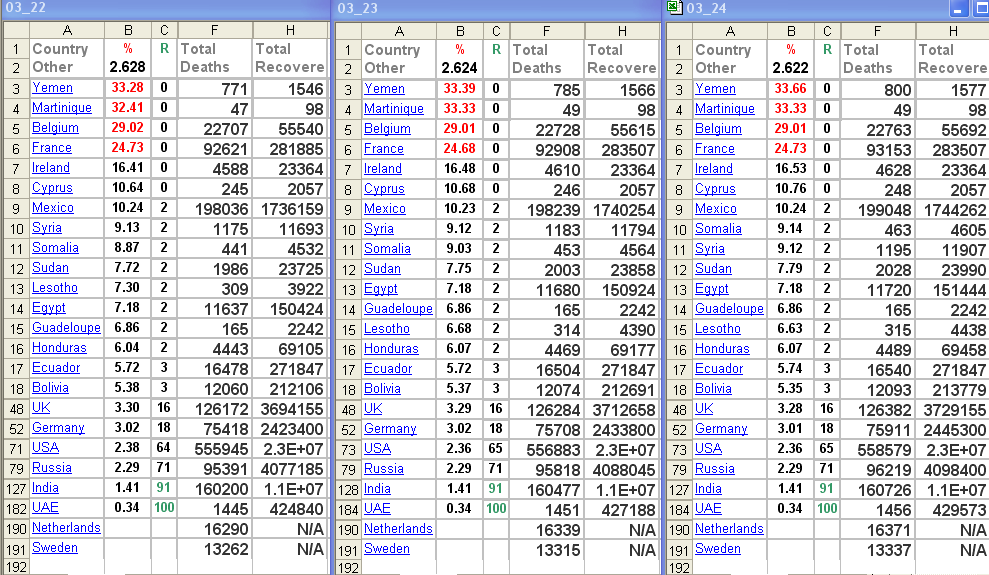Open the Somalia link in the 03_24 window
Image resolution: width=989 pixels, height=575 pixels.
click(718, 228)
